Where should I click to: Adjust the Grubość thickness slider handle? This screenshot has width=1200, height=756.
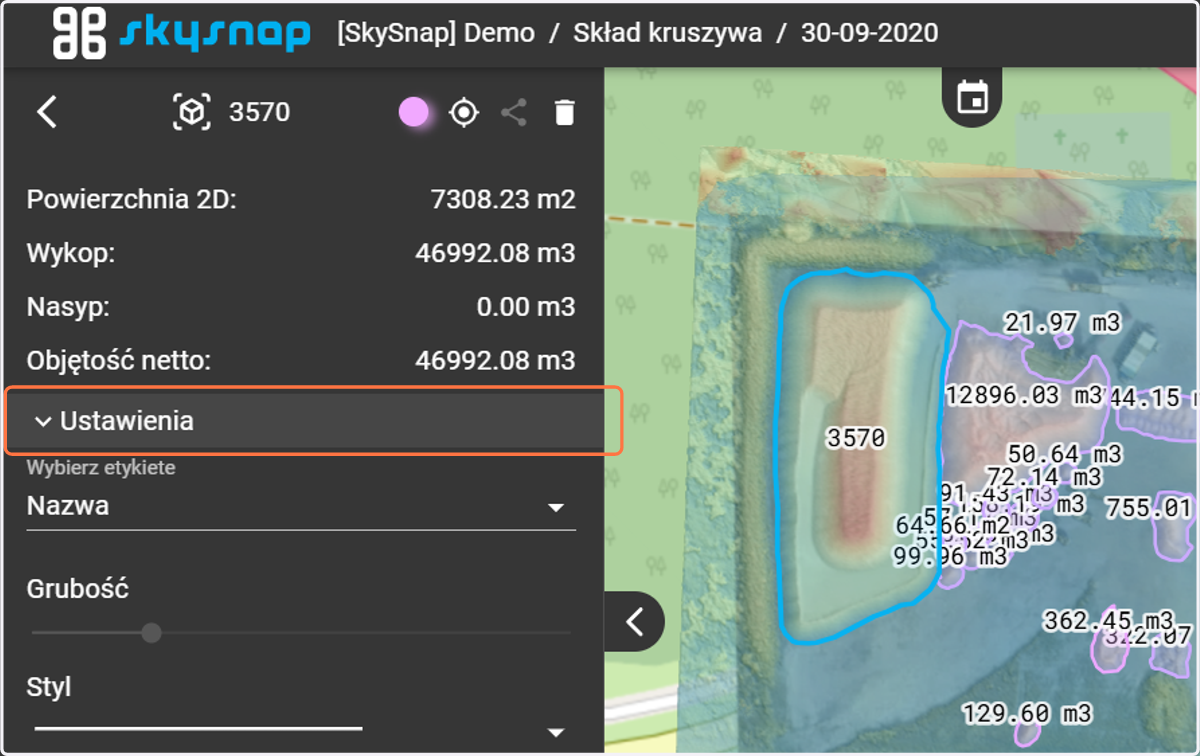[151, 633]
